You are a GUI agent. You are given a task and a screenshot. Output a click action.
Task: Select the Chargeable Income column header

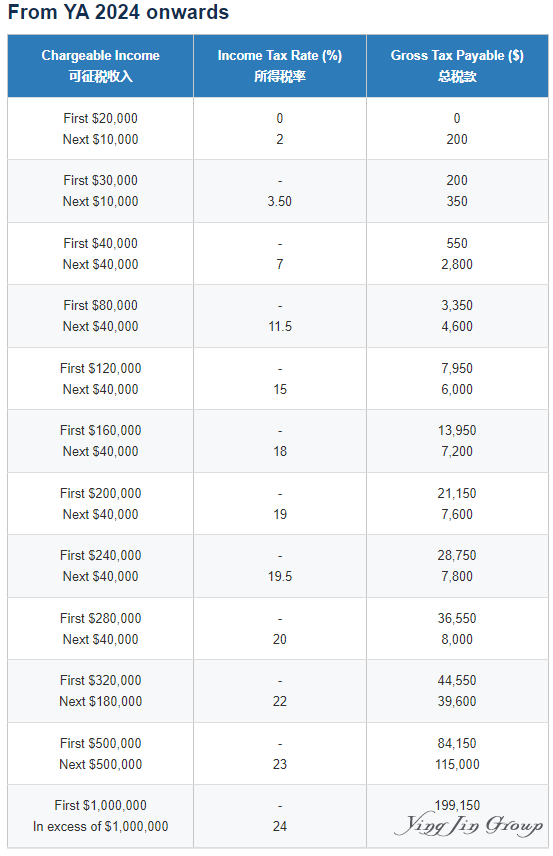[x=100, y=66]
